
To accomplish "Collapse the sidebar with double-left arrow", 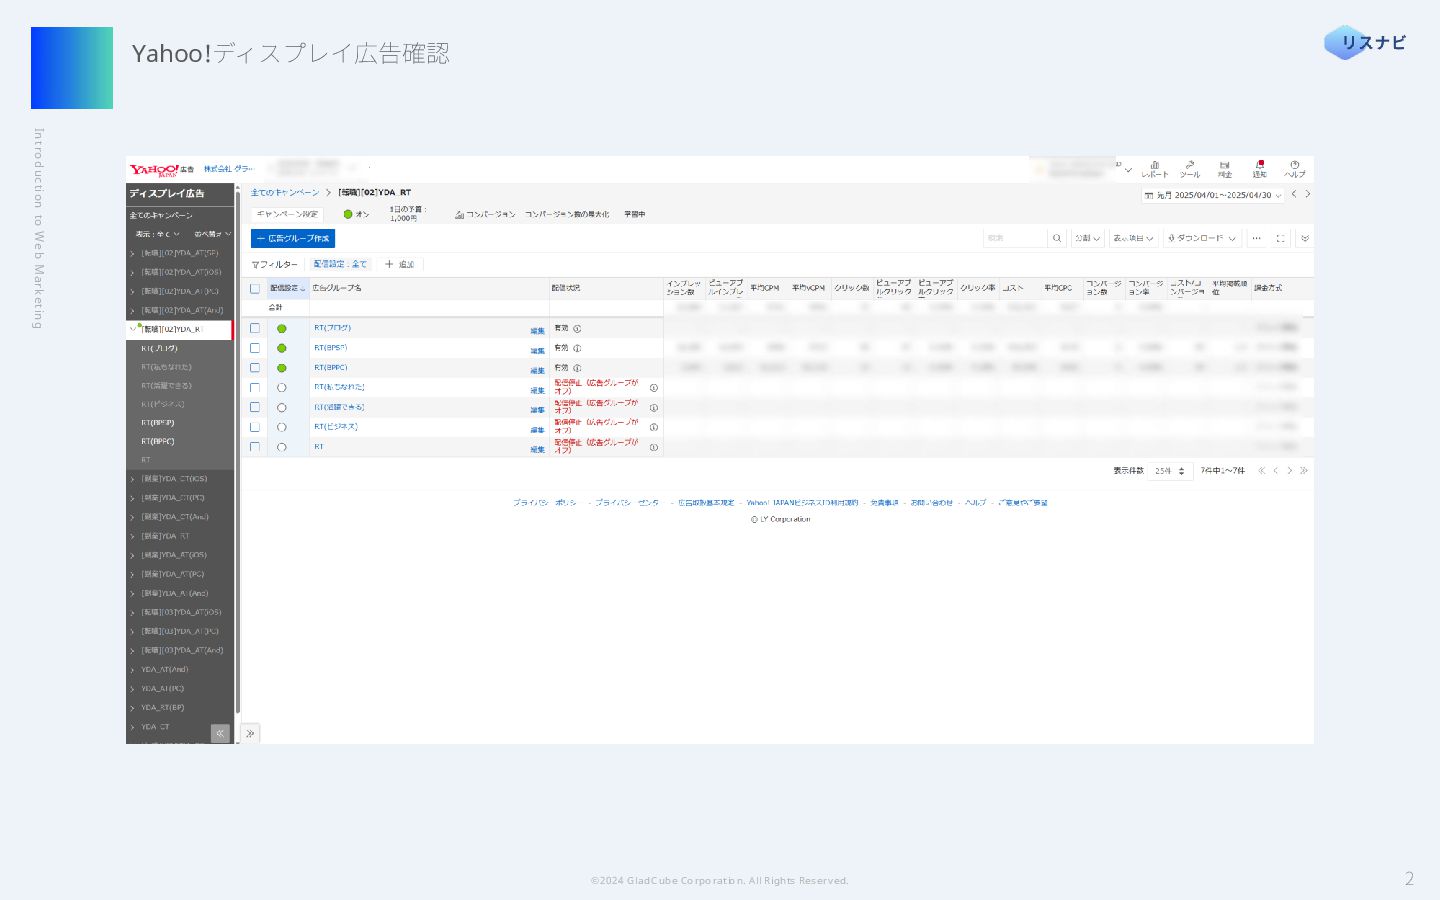I will pyautogui.click(x=220, y=733).
